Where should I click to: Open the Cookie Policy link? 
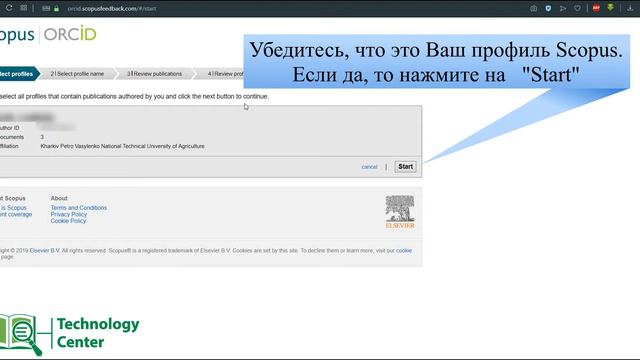click(x=68, y=221)
